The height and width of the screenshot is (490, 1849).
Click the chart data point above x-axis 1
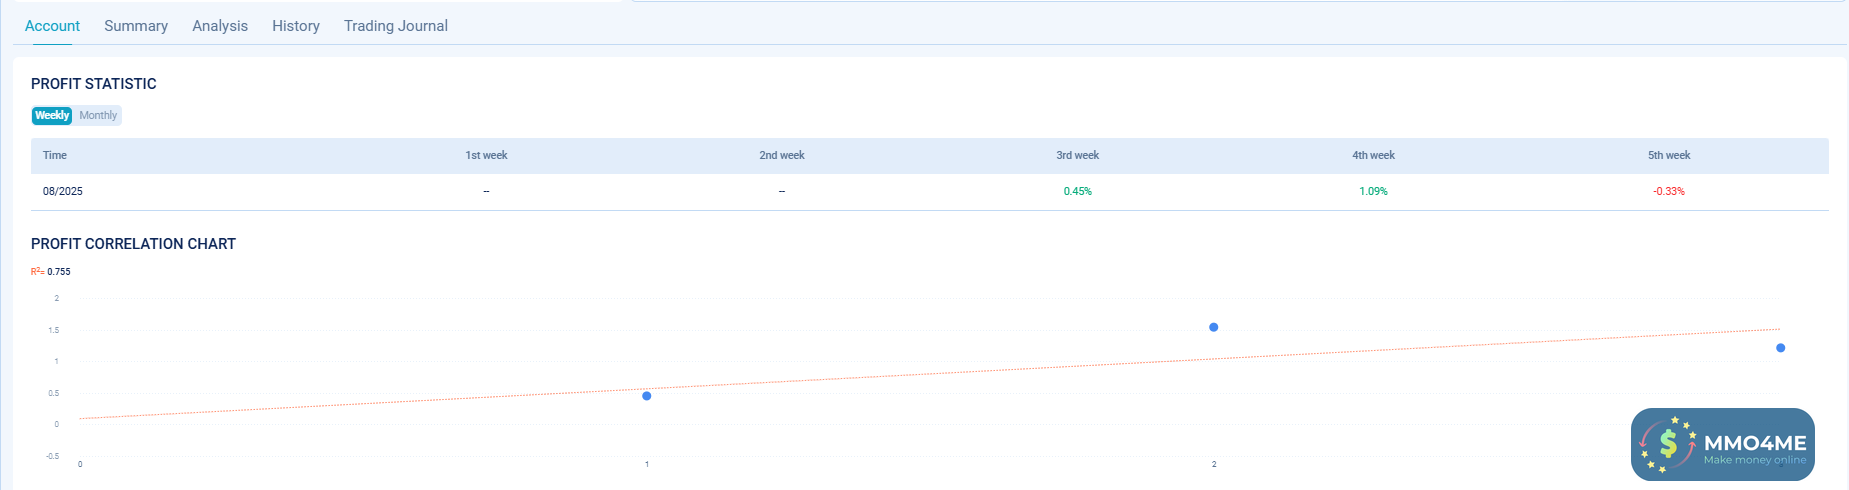[647, 396]
